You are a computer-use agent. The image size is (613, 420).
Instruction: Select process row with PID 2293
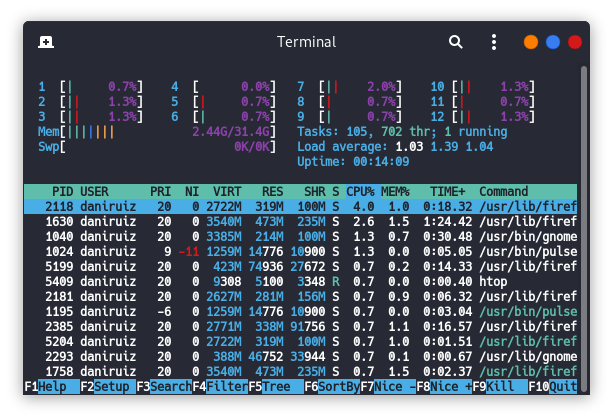click(x=300, y=357)
